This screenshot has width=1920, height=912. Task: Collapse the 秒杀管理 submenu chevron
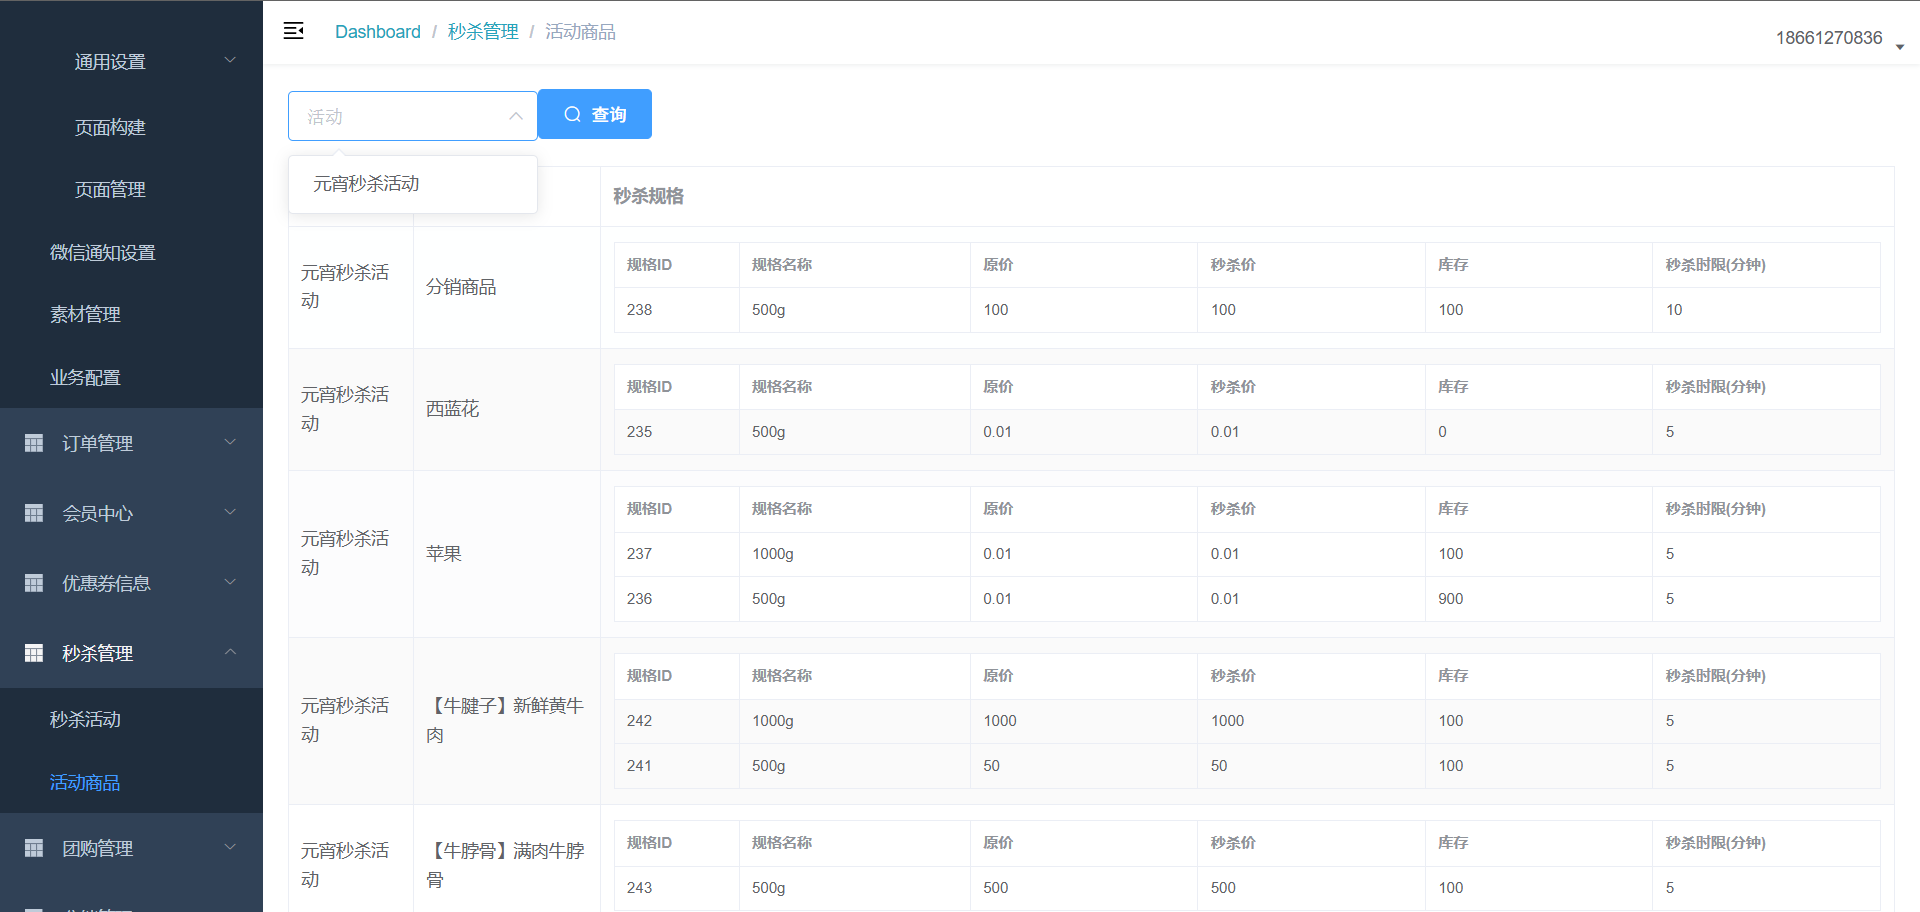230,652
